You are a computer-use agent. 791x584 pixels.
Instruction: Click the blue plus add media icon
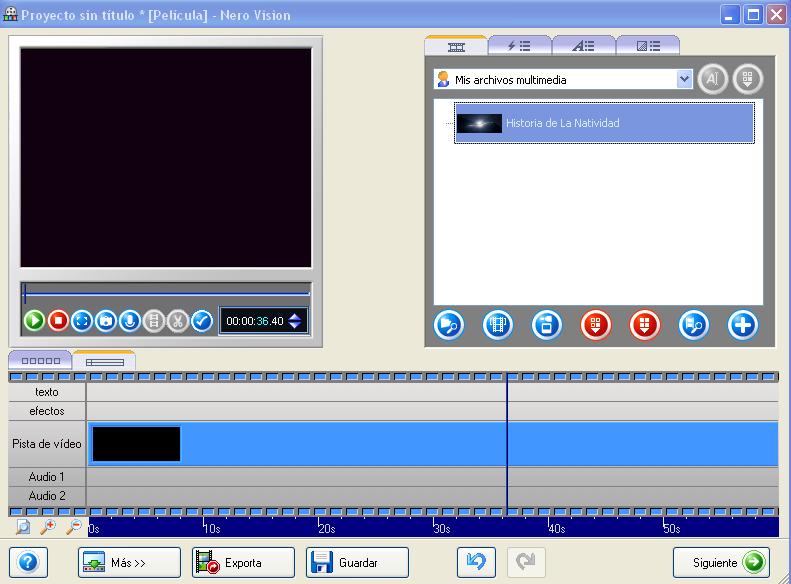pos(742,325)
